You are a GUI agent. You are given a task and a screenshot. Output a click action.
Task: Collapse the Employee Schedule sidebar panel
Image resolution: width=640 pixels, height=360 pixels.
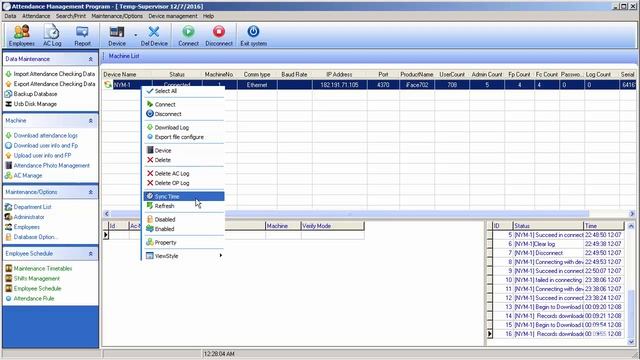tap(91, 254)
